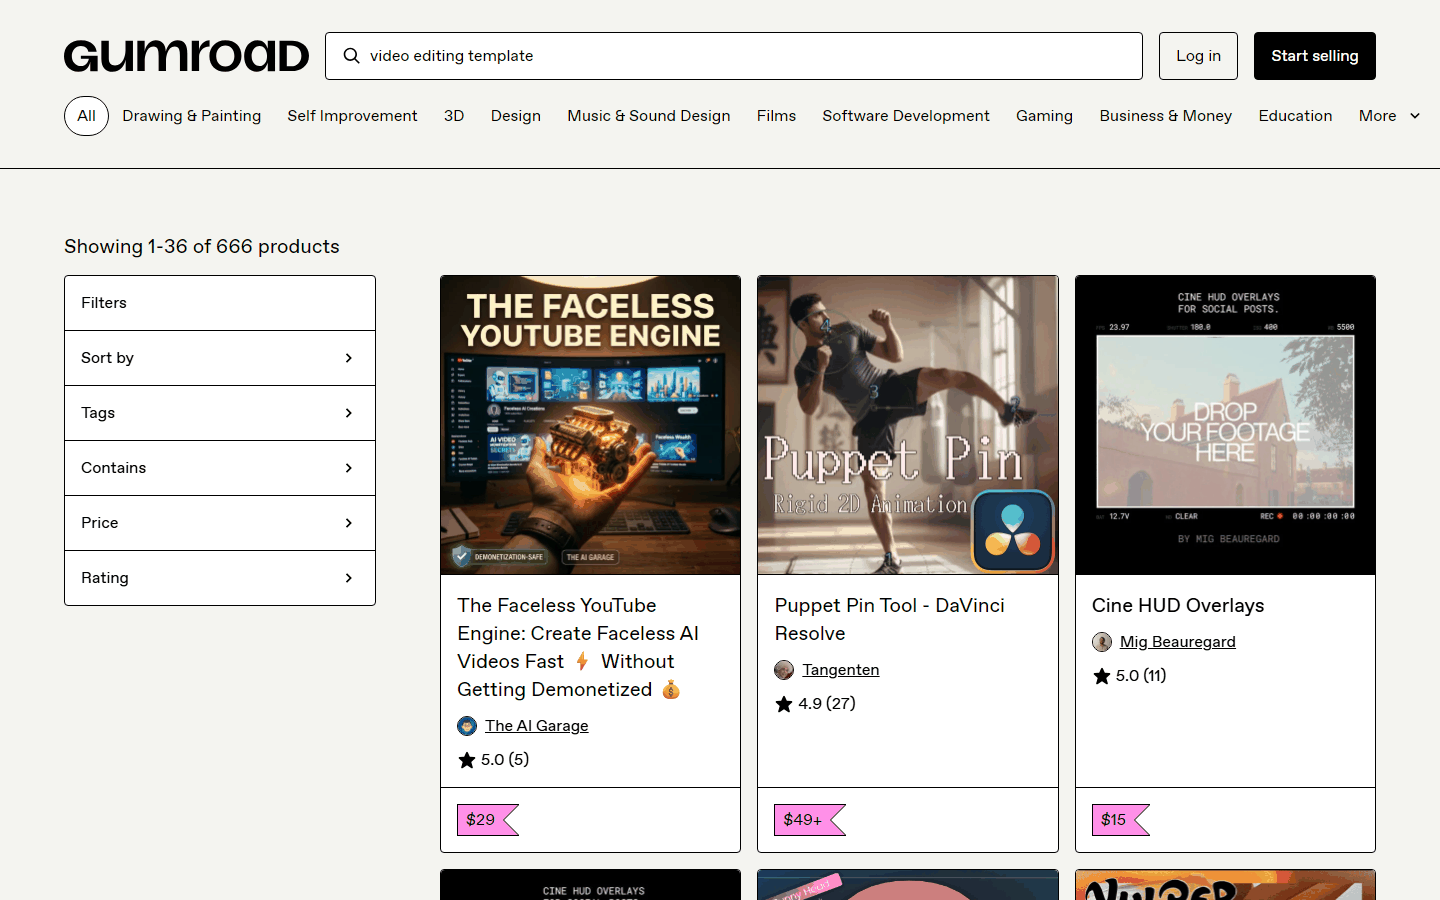This screenshot has height=900, width=1440.
Task: Click the $15 price tag
Action: coord(1120,820)
